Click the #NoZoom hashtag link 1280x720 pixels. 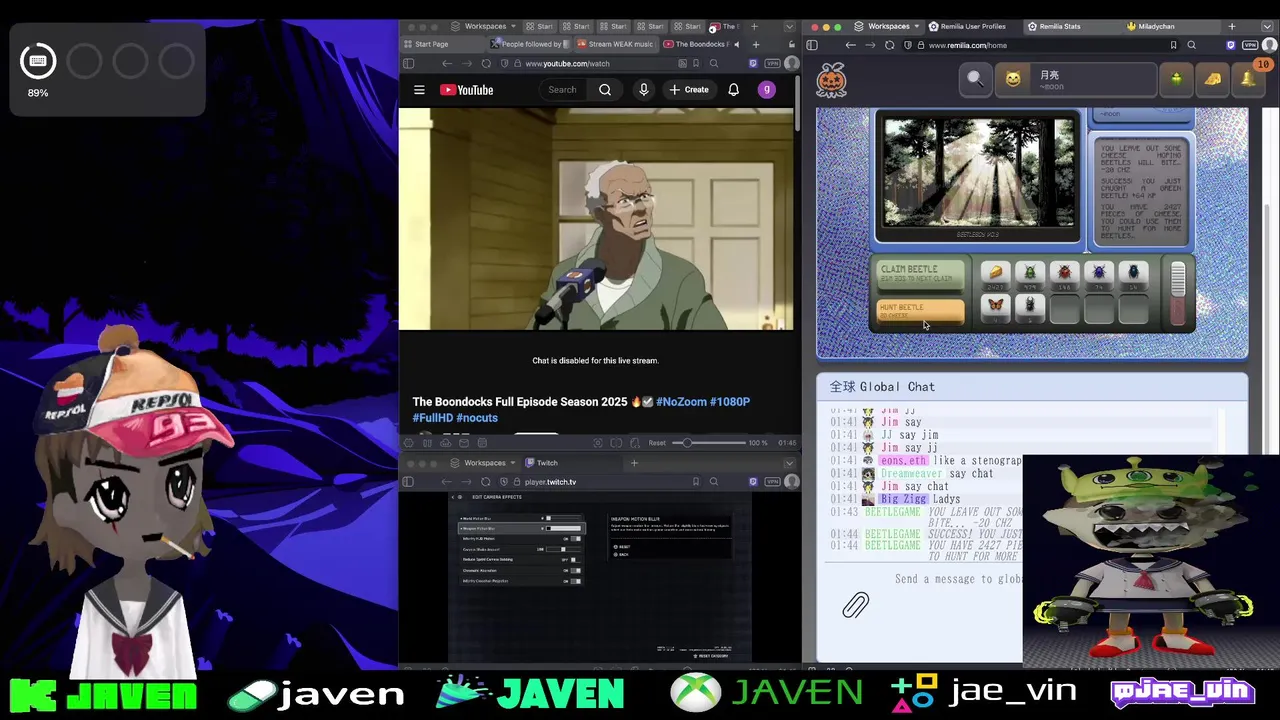(x=681, y=402)
